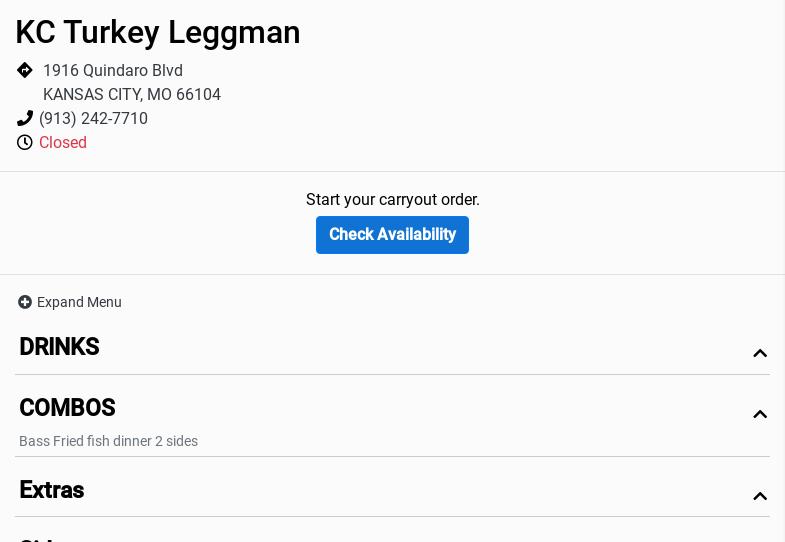785x542 pixels.
Task: Click the clock icon next to Closed
Action: (x=25, y=143)
